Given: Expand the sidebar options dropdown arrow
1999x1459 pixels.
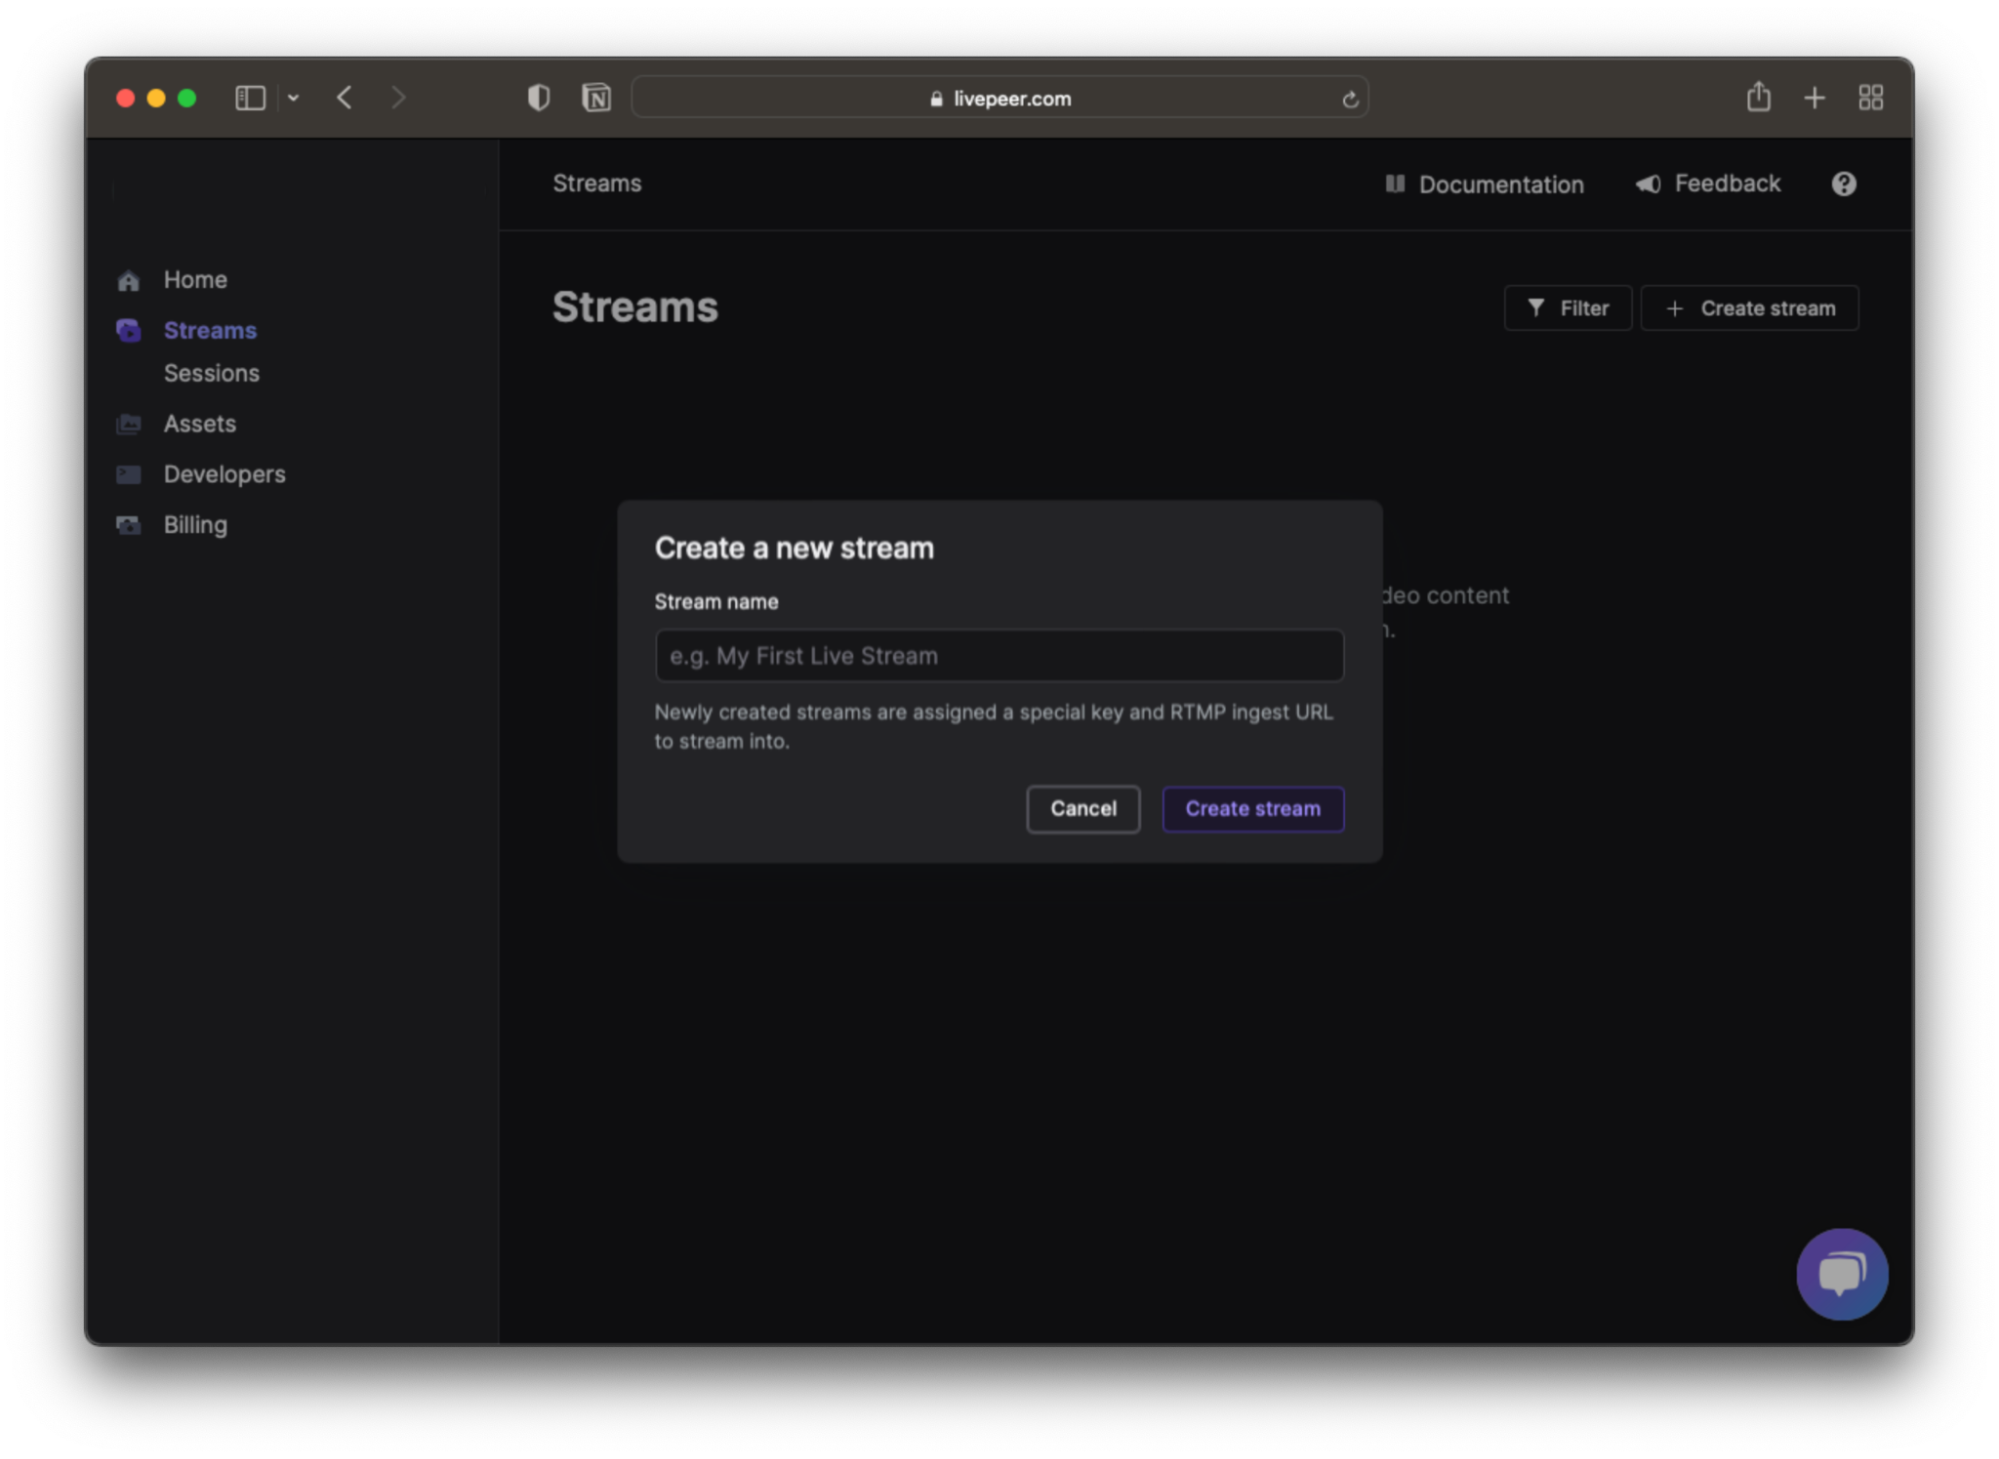Looking at the screenshot, I should click(293, 98).
